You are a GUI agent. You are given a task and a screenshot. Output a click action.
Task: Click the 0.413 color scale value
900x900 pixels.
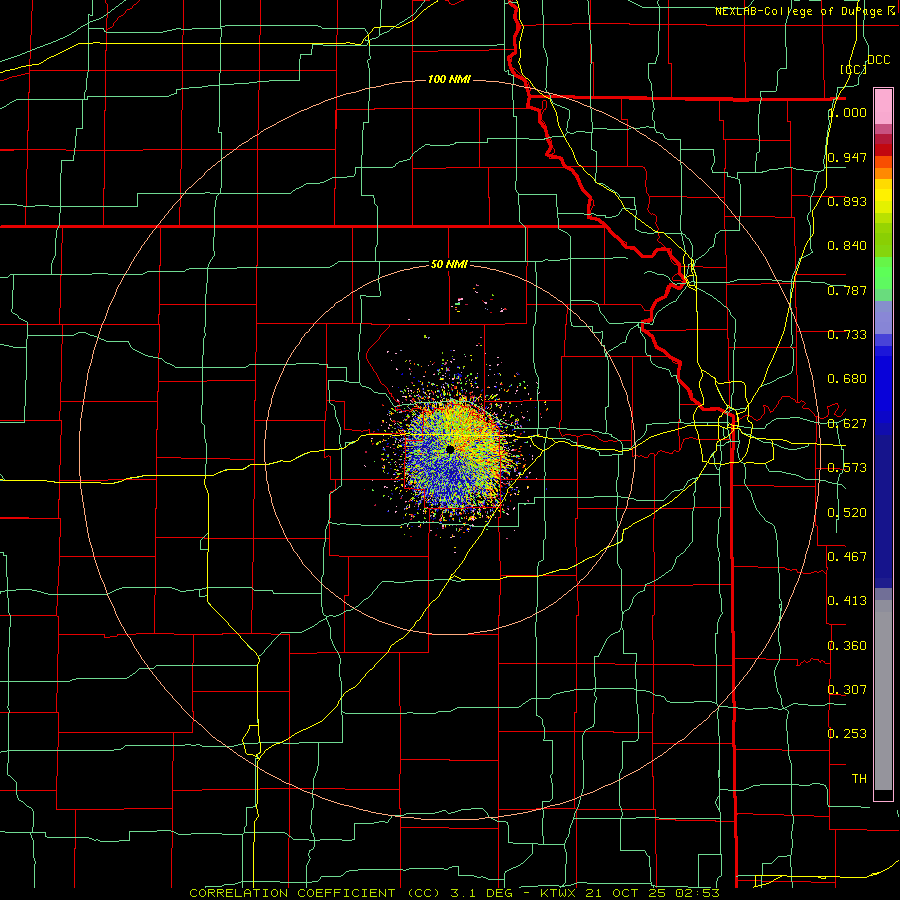pos(847,601)
